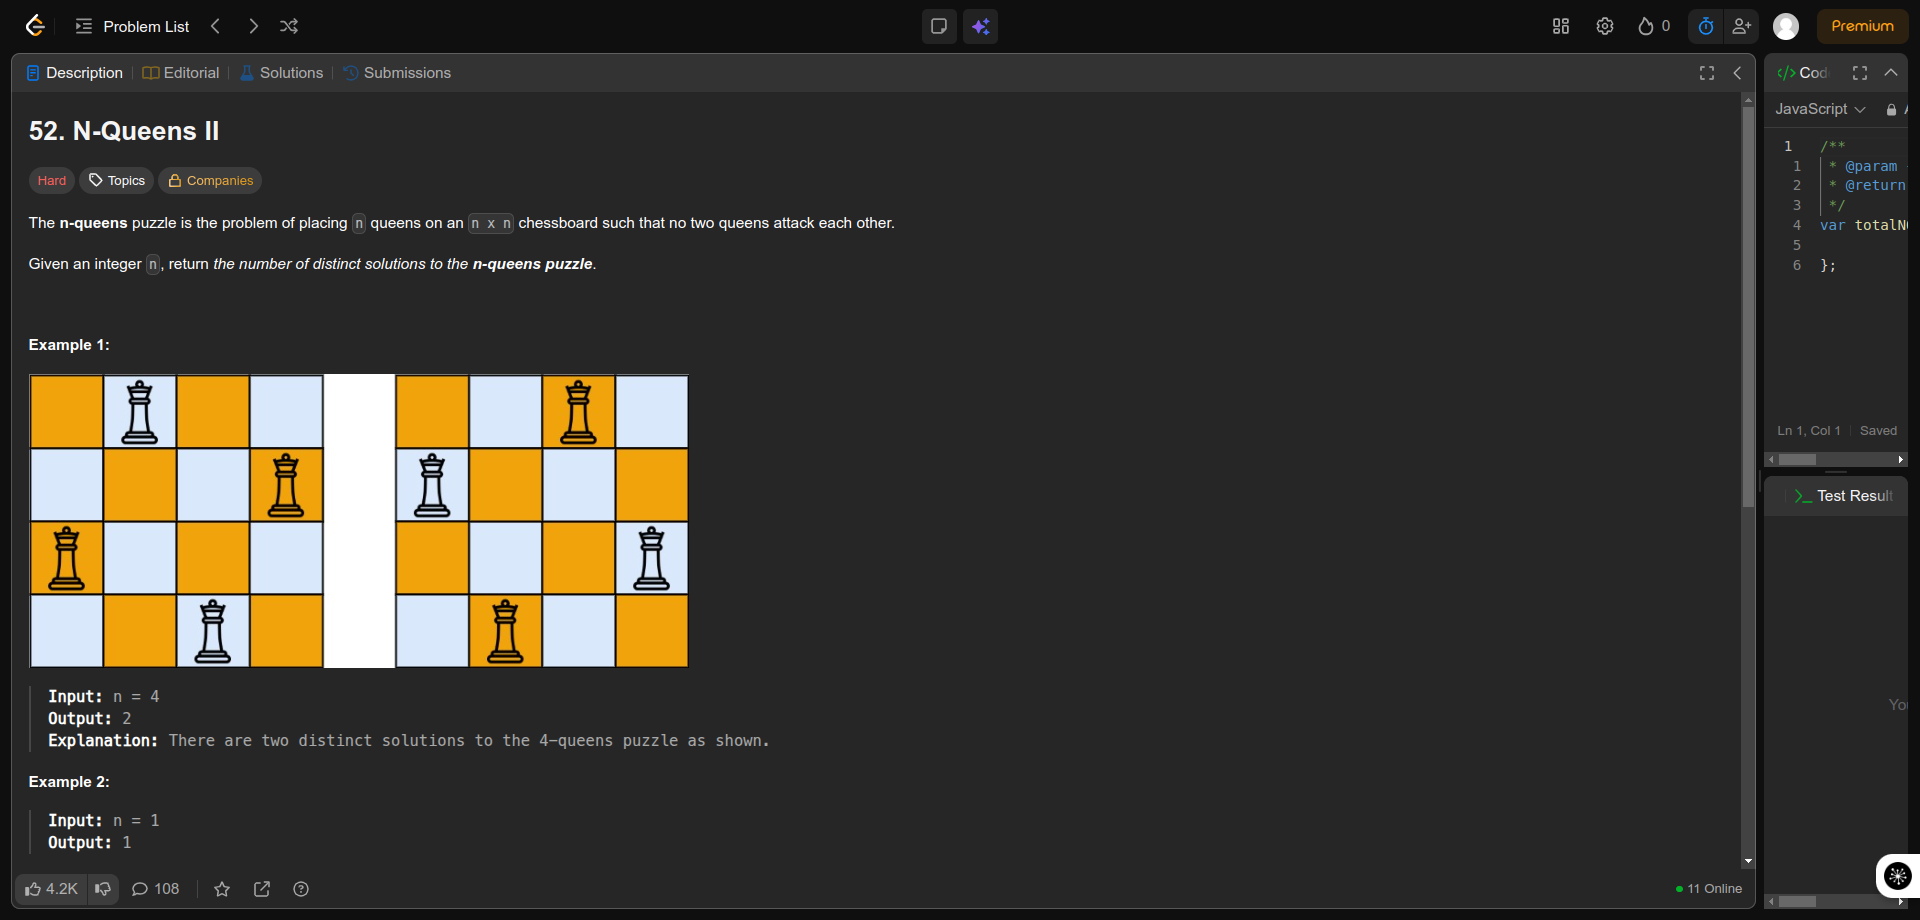Screen dimensions: 1920x920
Task: Toggle the thumbs down dislike button
Action: pyautogui.click(x=103, y=889)
